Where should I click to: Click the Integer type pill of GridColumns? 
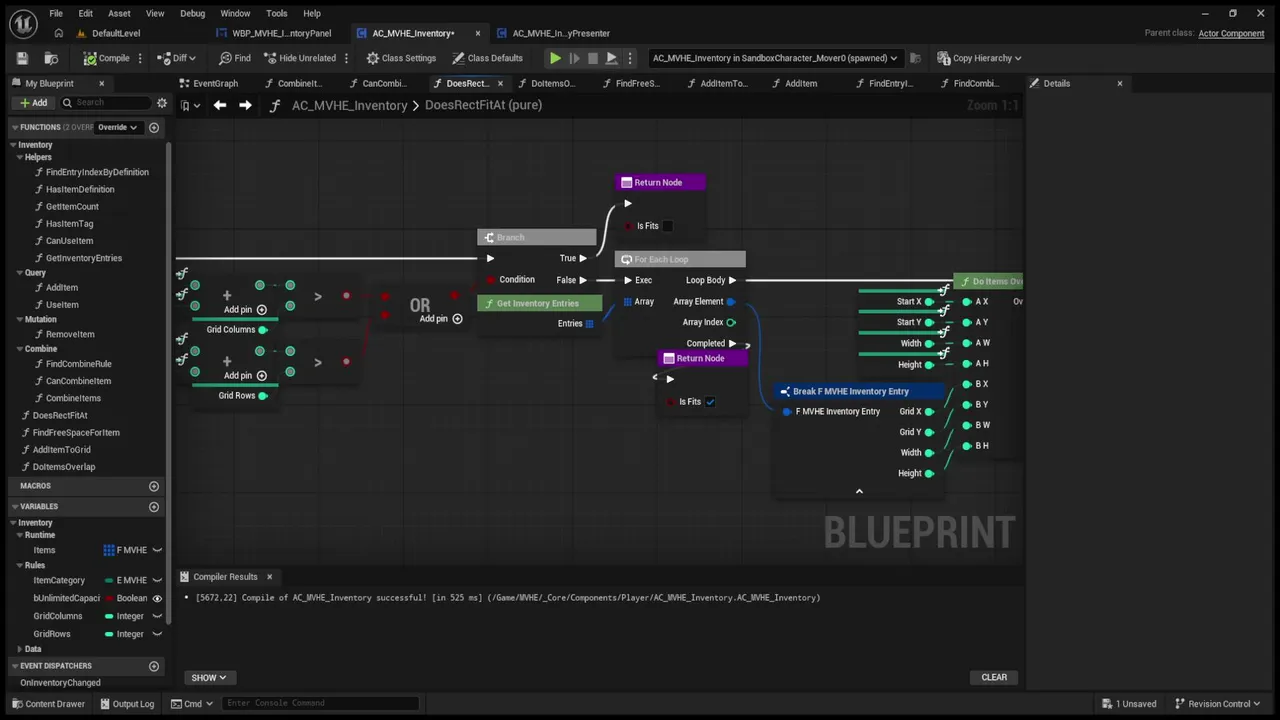(125, 616)
